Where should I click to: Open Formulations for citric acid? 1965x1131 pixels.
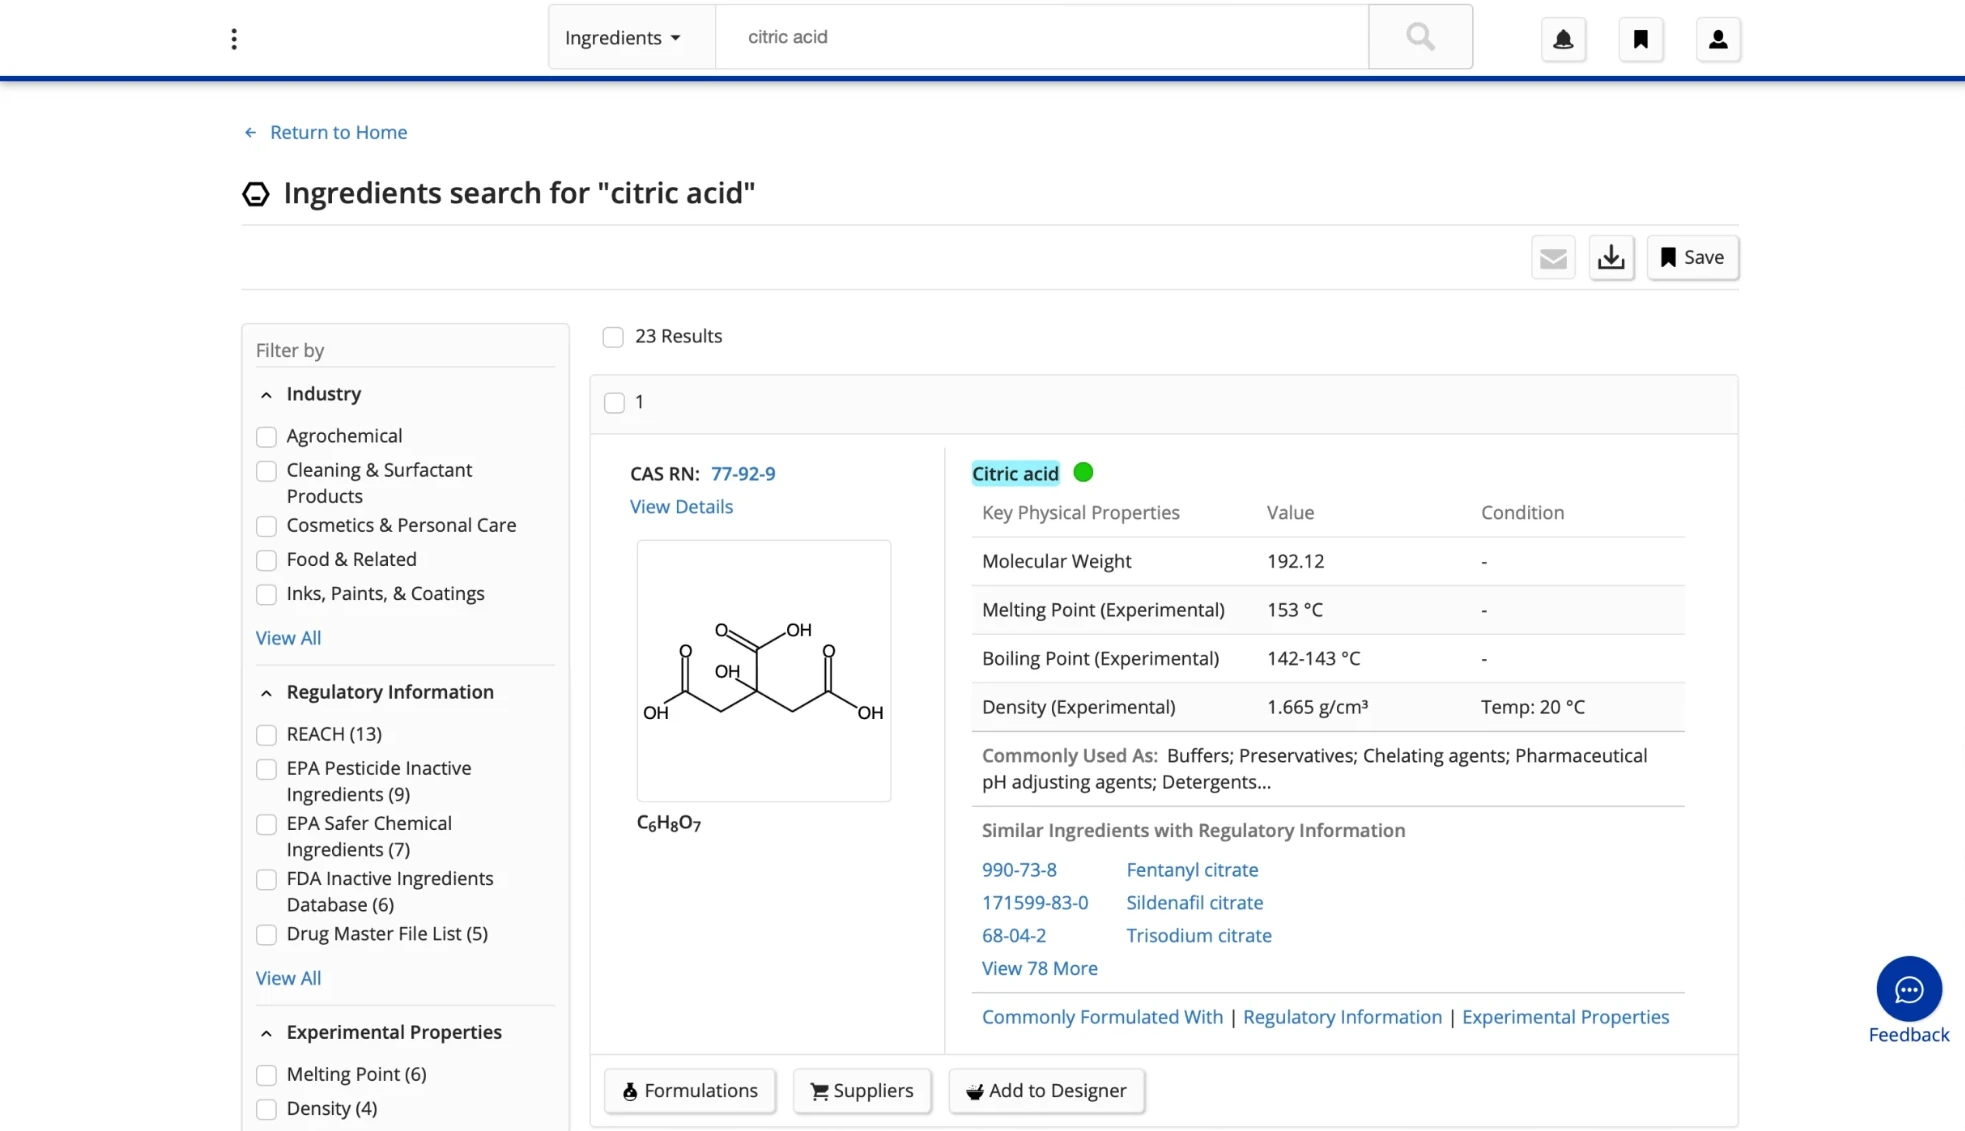pyautogui.click(x=690, y=1091)
